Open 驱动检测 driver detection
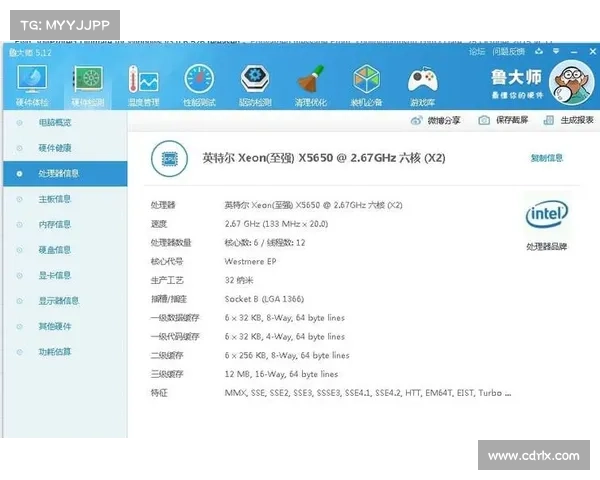Image resolution: width=600 pixels, height=480 pixels. pyautogui.click(x=255, y=82)
